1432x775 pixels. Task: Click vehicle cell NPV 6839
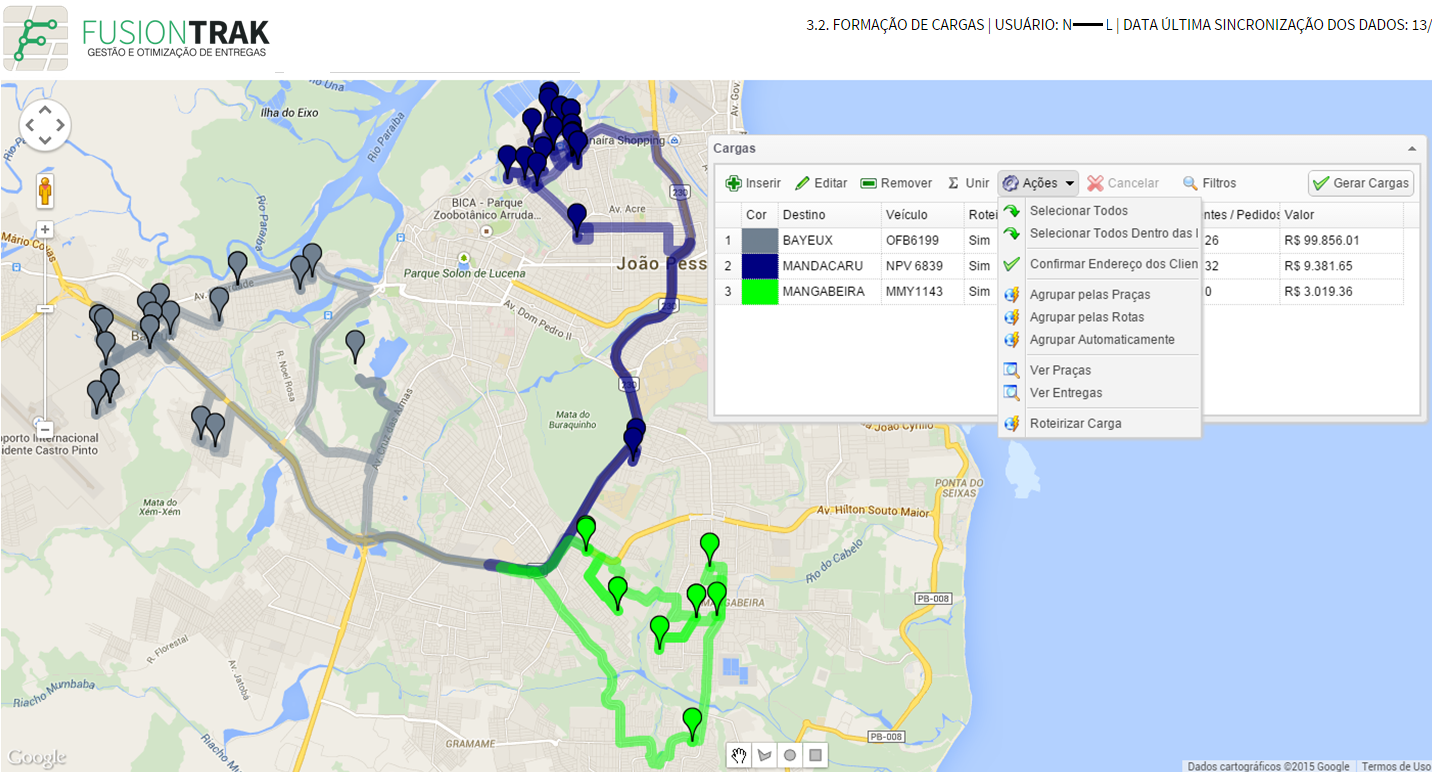(x=922, y=266)
